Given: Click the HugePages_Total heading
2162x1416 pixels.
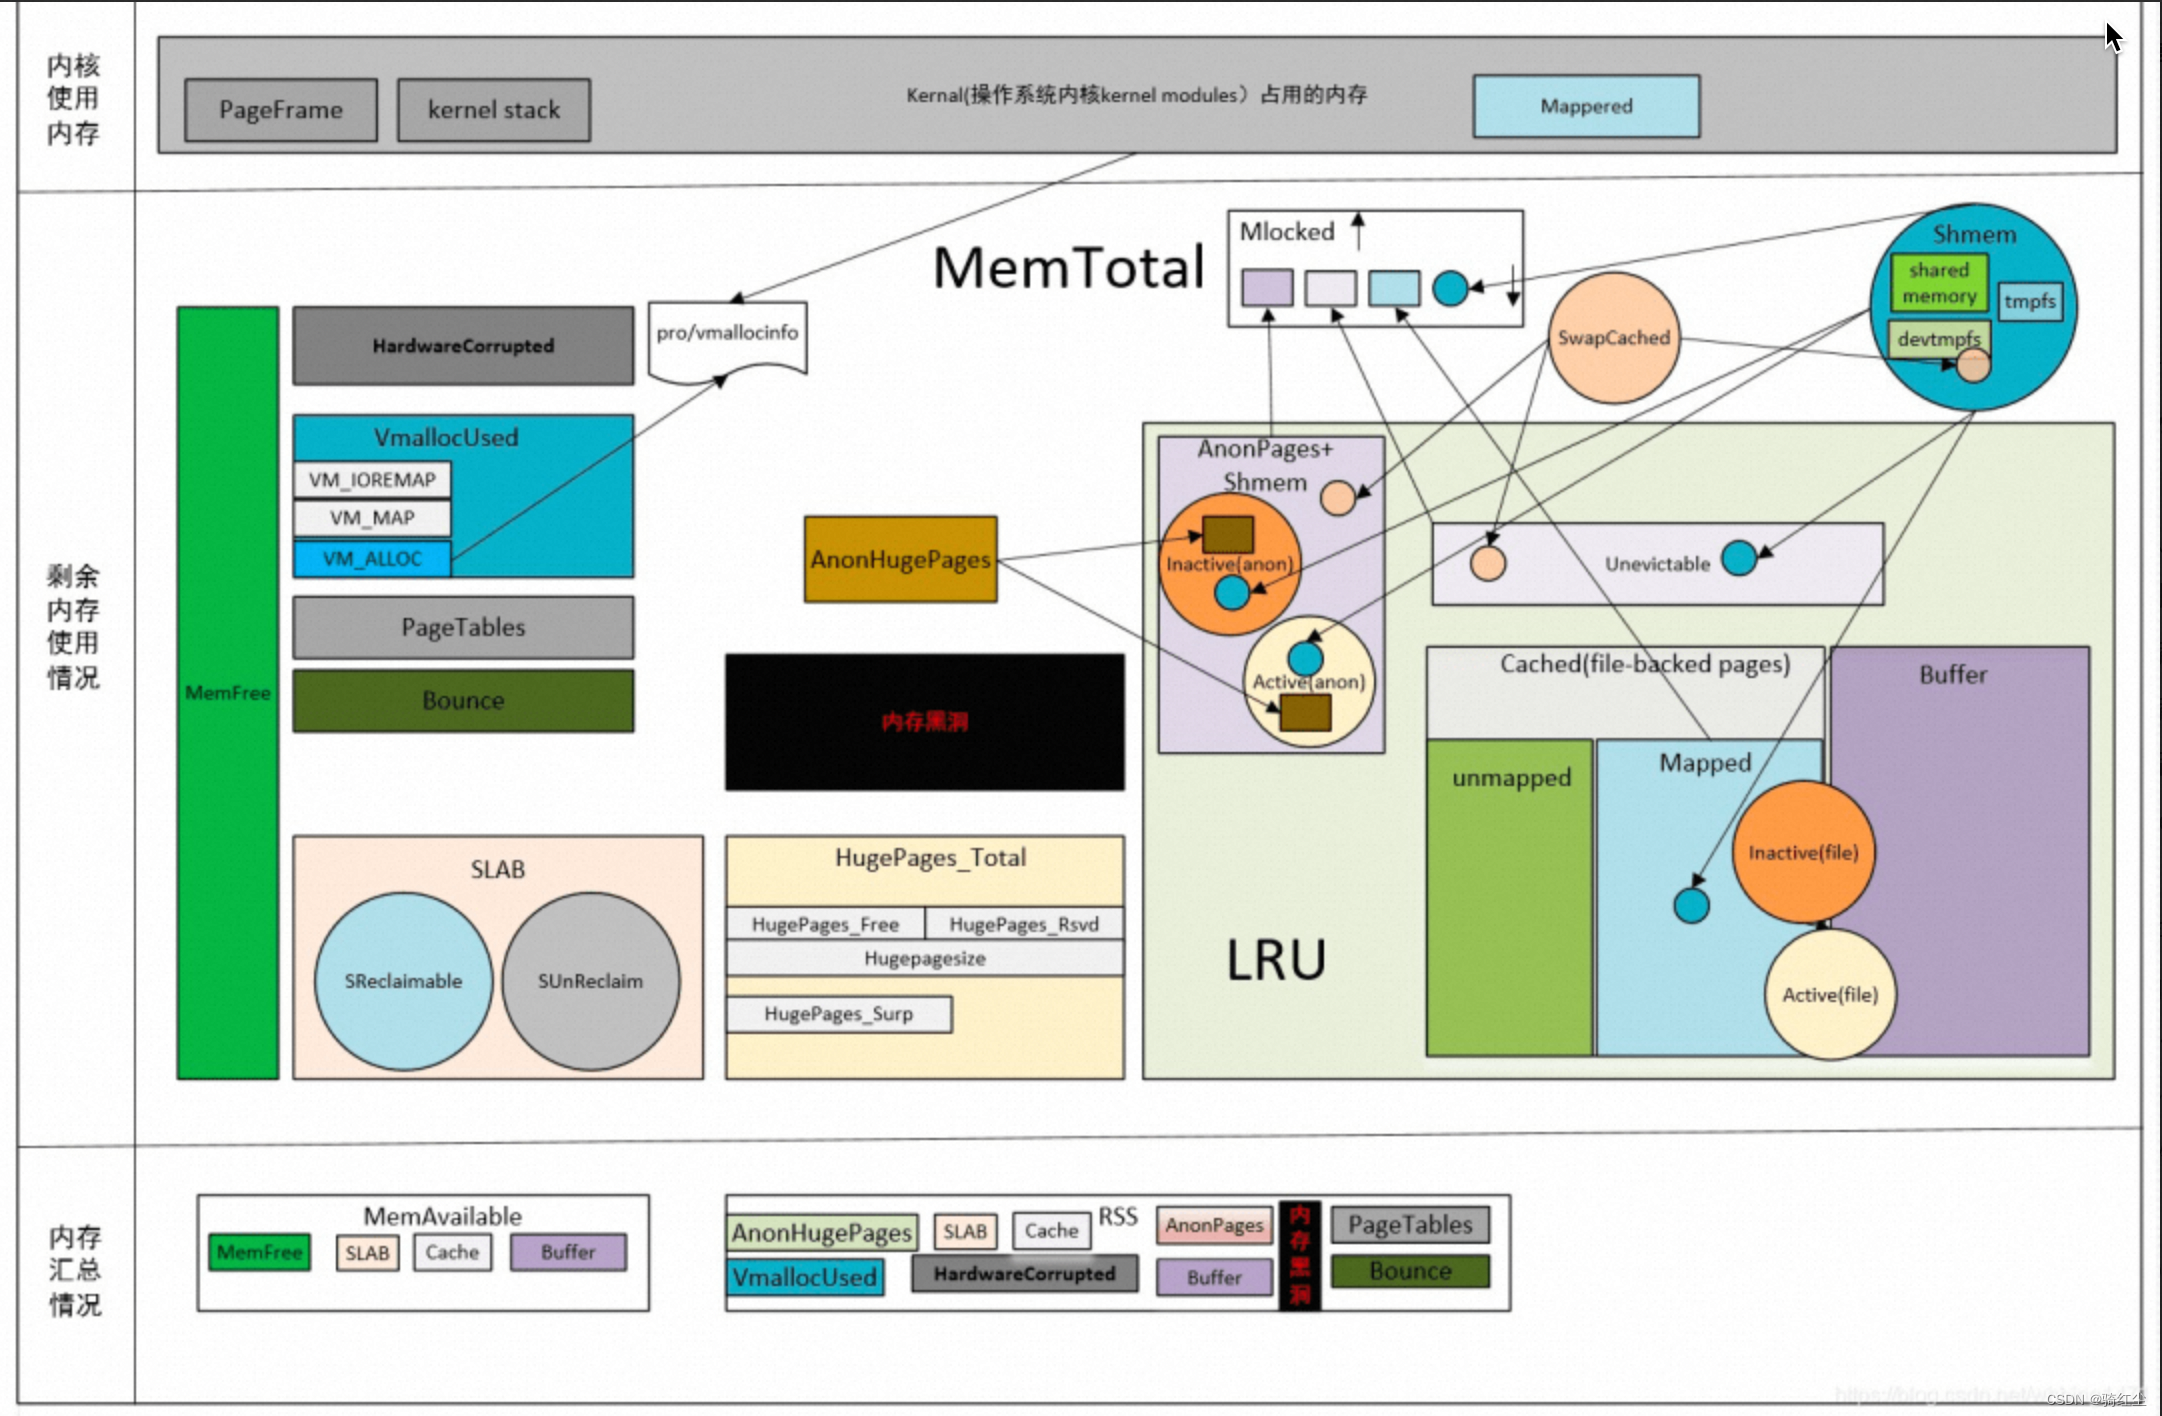Looking at the screenshot, I should point(931,858).
